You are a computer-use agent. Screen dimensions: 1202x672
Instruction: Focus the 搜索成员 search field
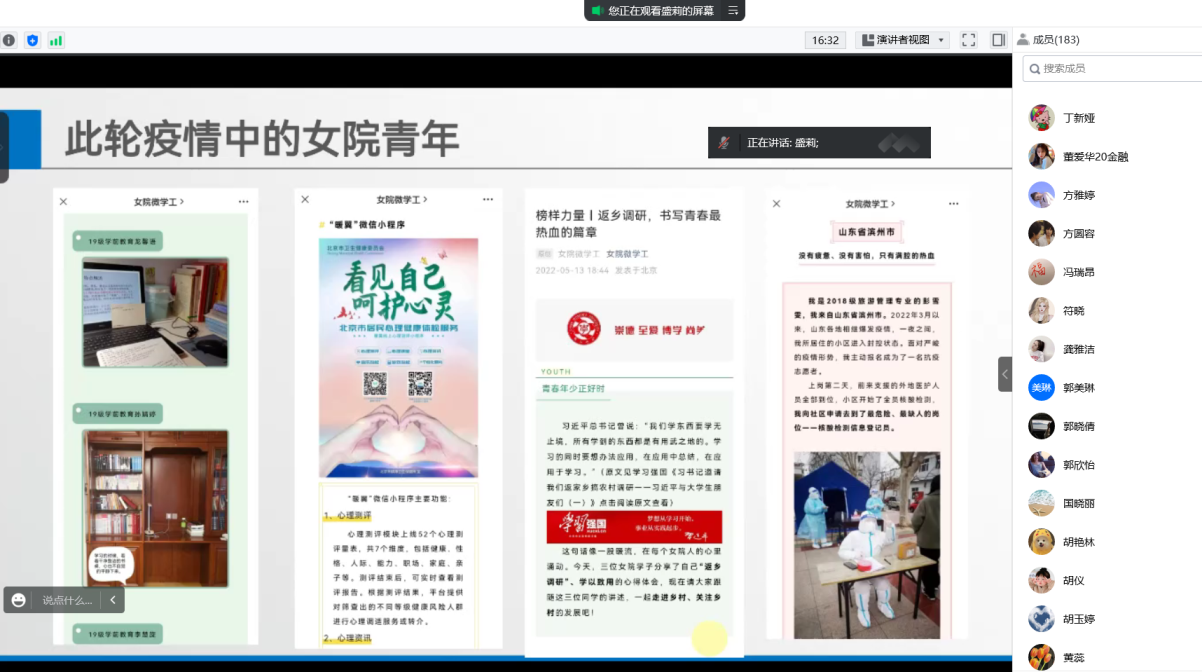[1112, 68]
